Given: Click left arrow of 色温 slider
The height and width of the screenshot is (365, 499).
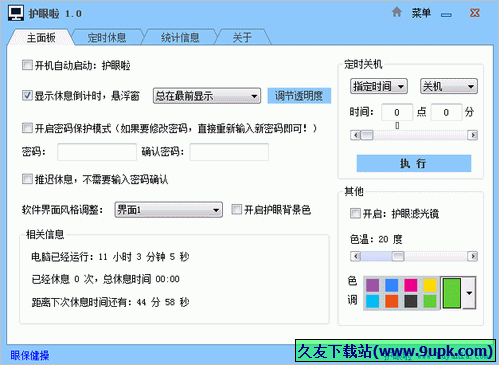Looking at the screenshot, I should [x=355, y=256].
